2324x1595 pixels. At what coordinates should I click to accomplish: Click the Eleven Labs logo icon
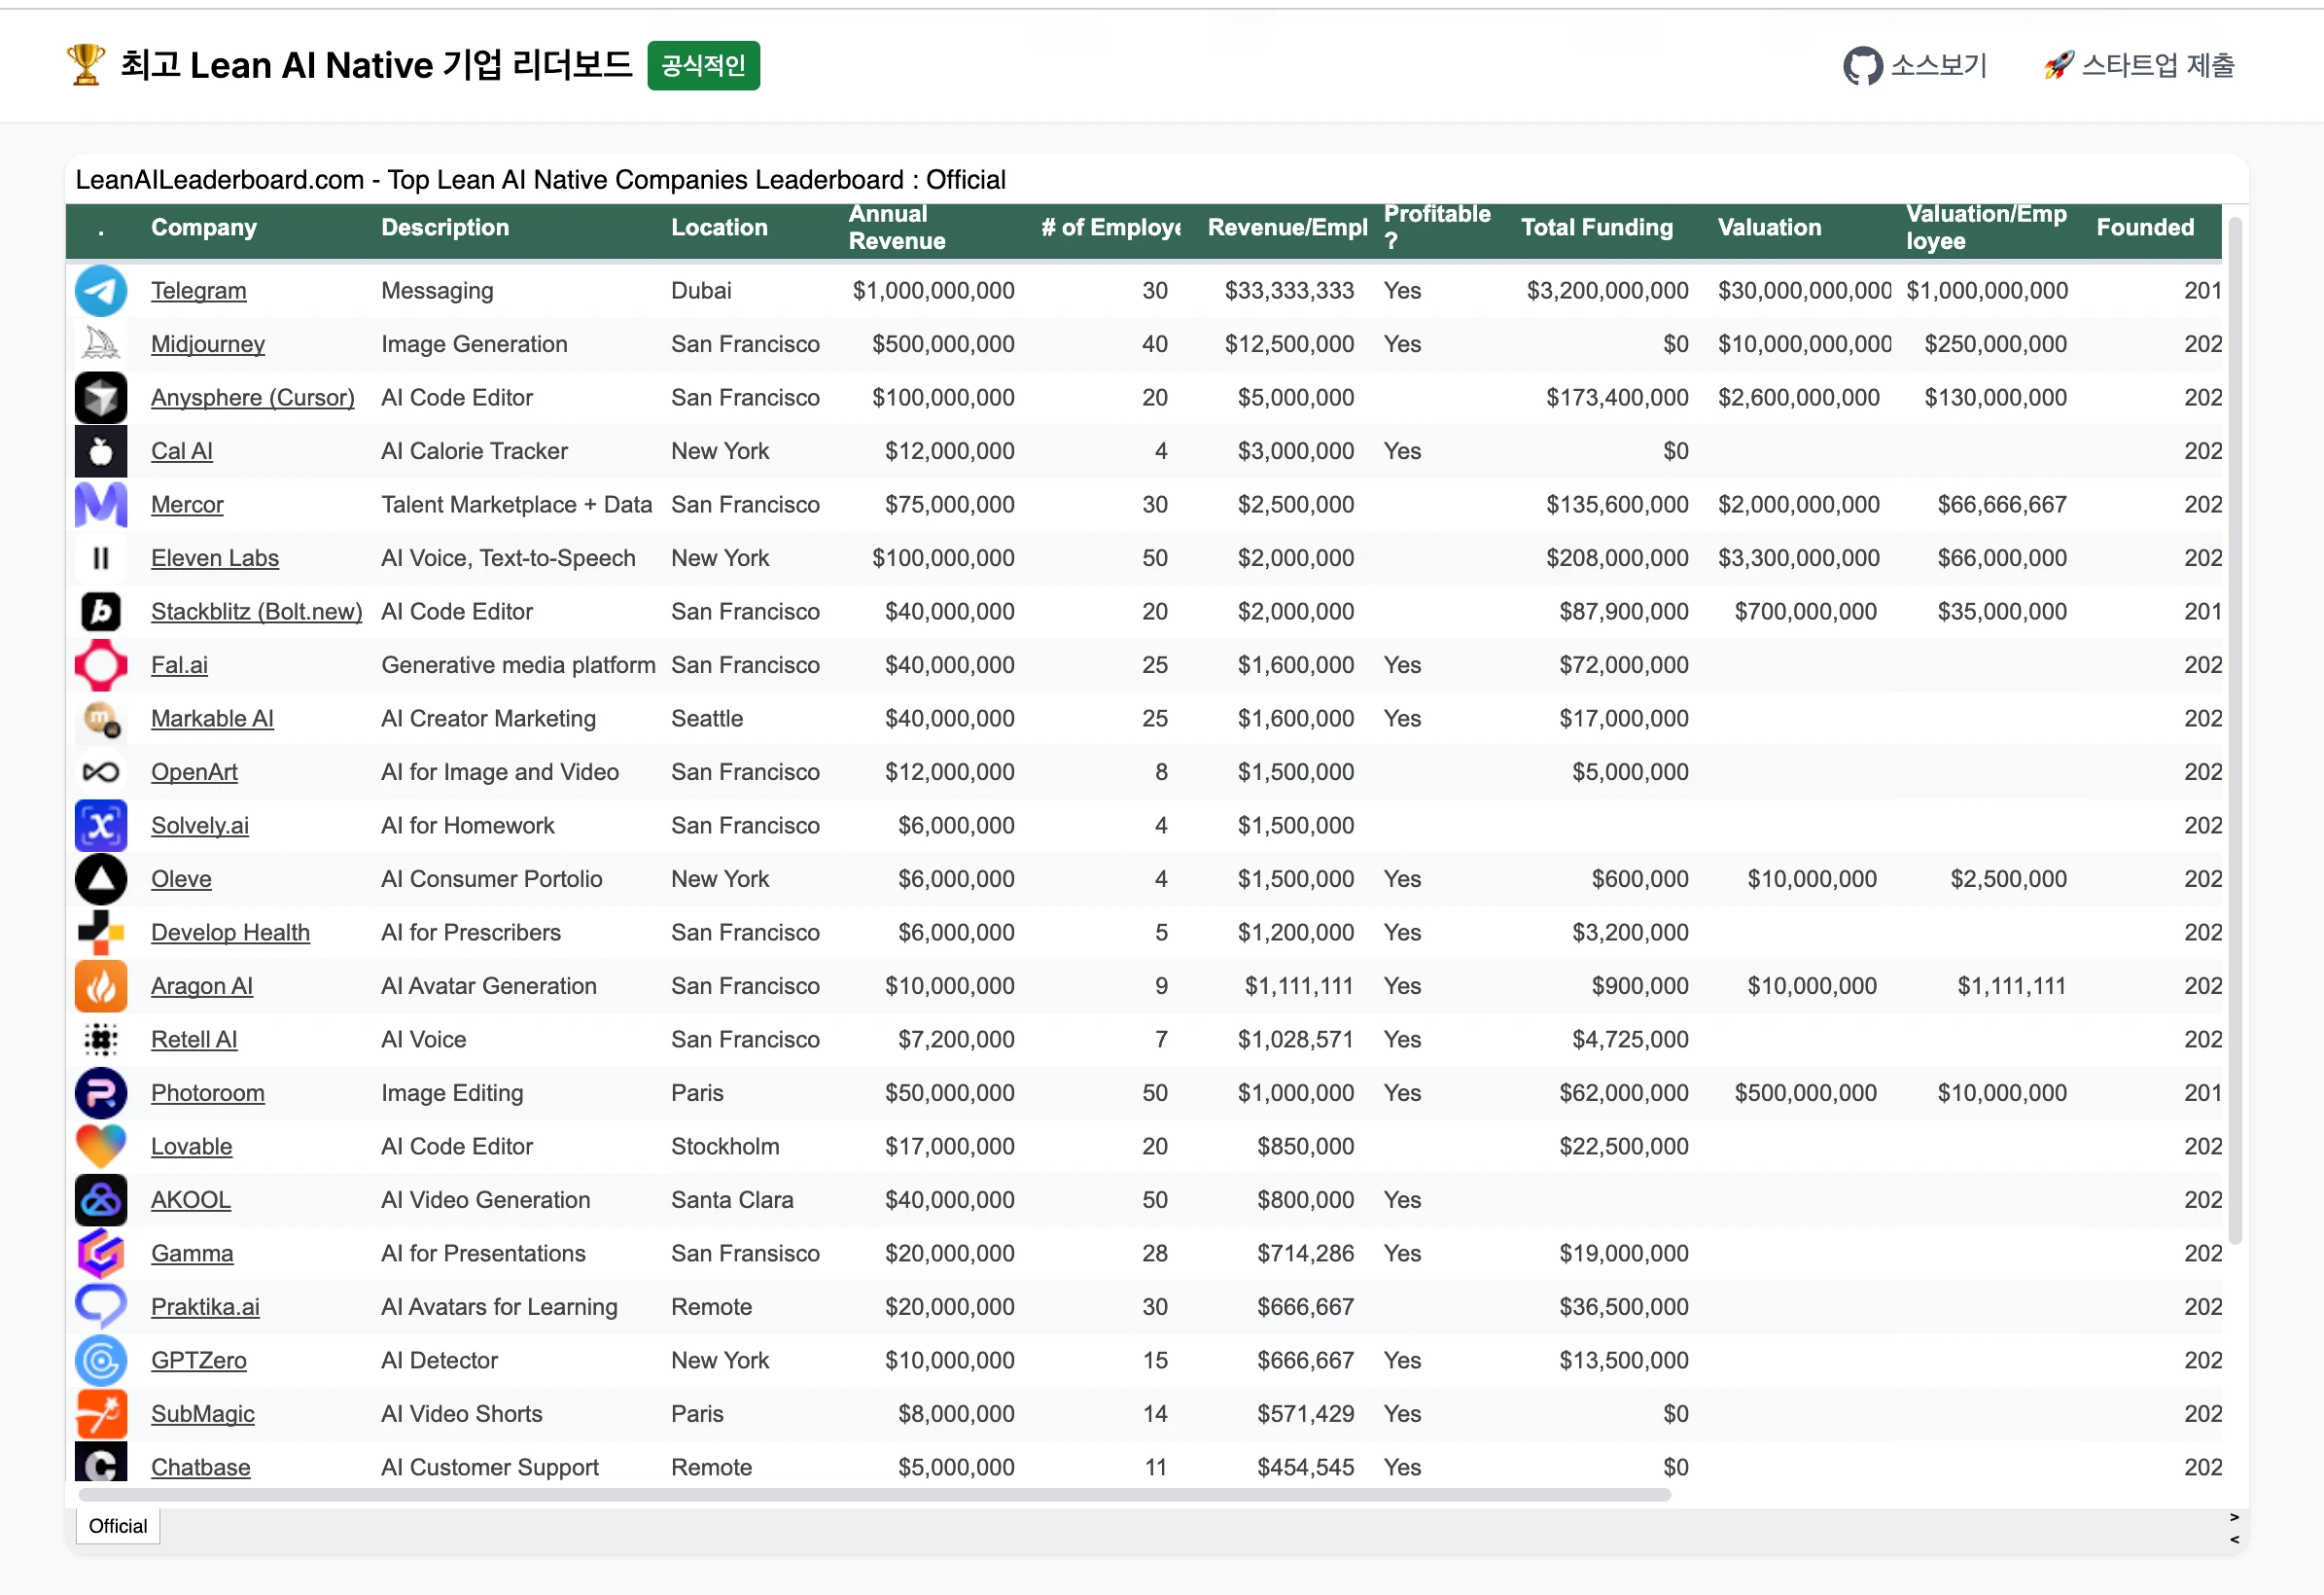click(x=101, y=558)
